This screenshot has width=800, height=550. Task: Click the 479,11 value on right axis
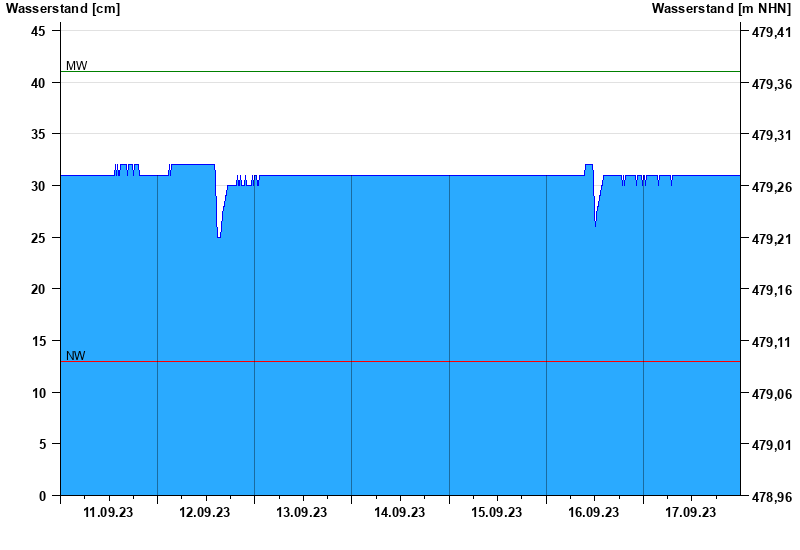[772, 342]
